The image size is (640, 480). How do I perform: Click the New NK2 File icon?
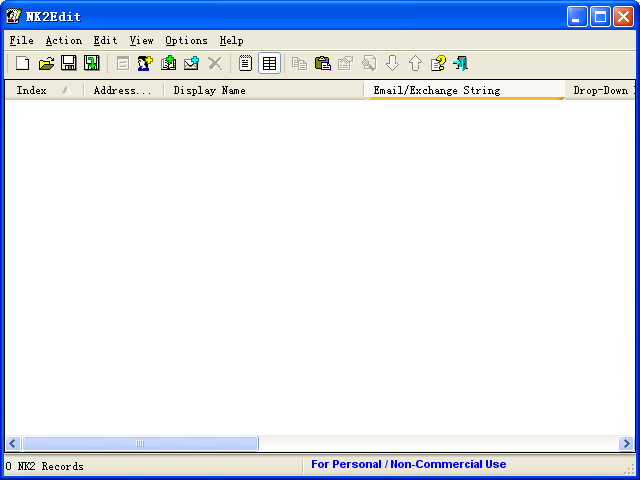click(22, 63)
